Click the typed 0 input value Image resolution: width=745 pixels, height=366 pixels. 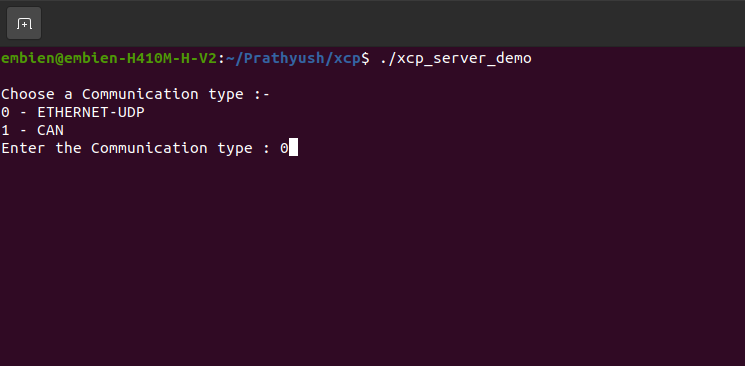[x=284, y=148]
